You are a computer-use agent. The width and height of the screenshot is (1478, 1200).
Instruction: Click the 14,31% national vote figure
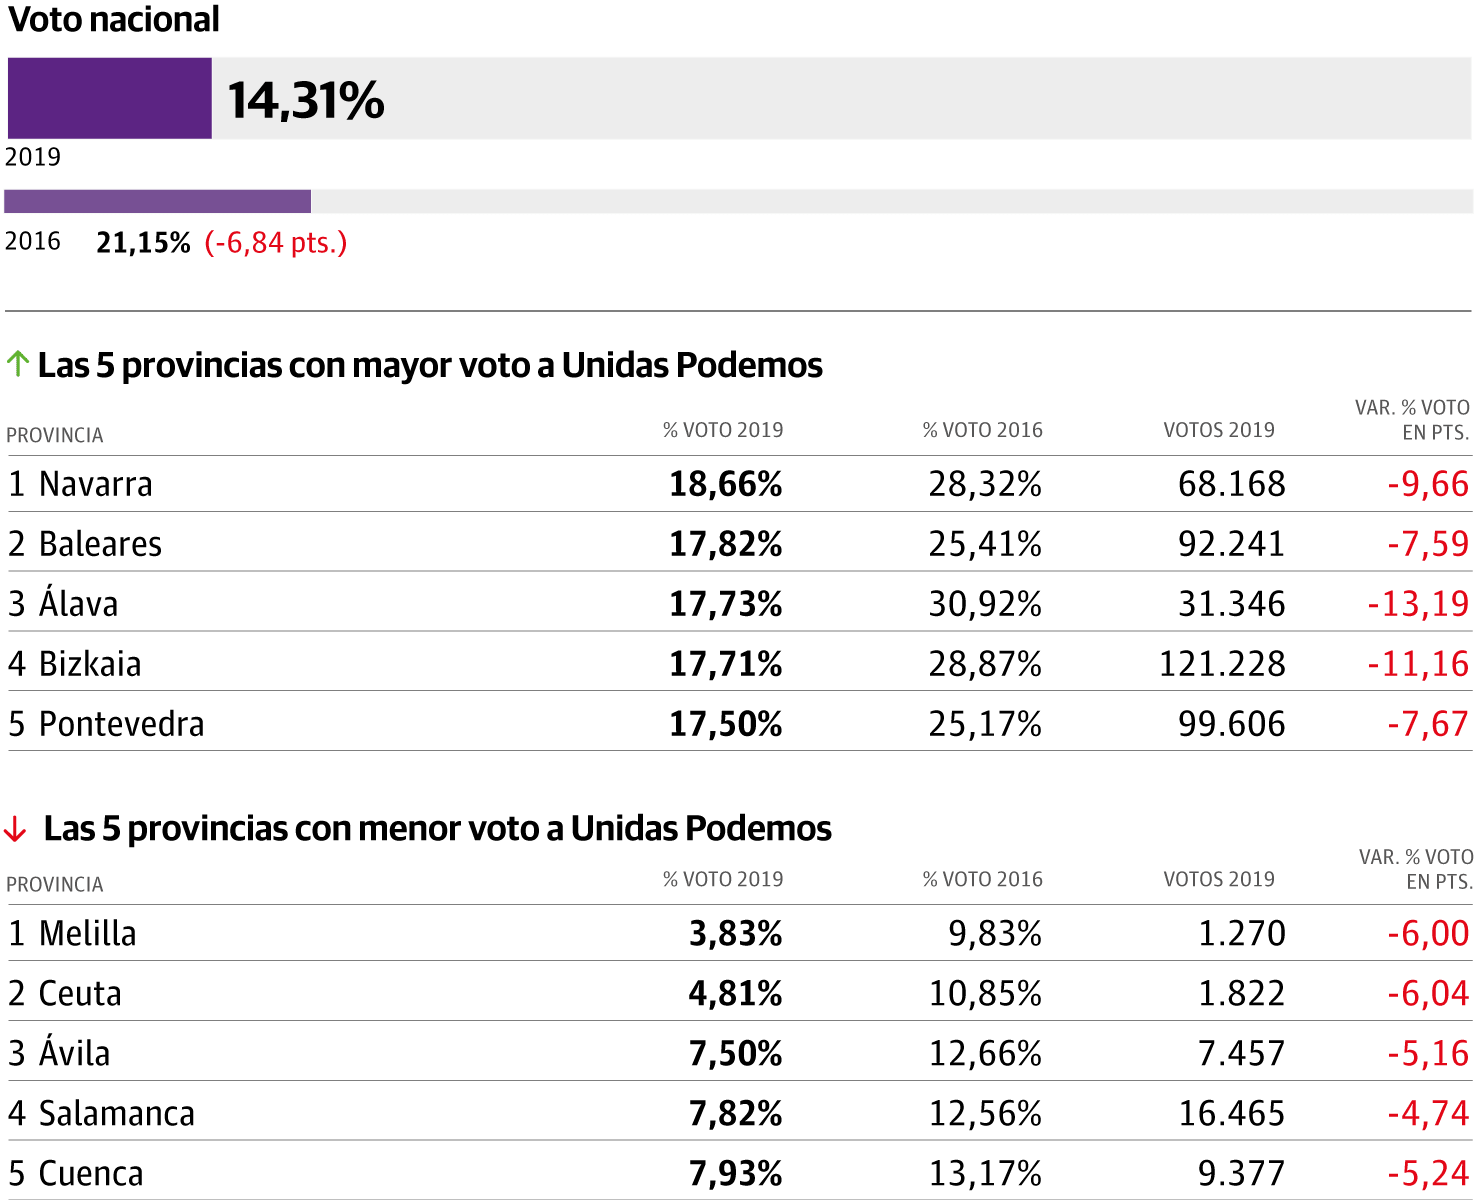pos(306,100)
